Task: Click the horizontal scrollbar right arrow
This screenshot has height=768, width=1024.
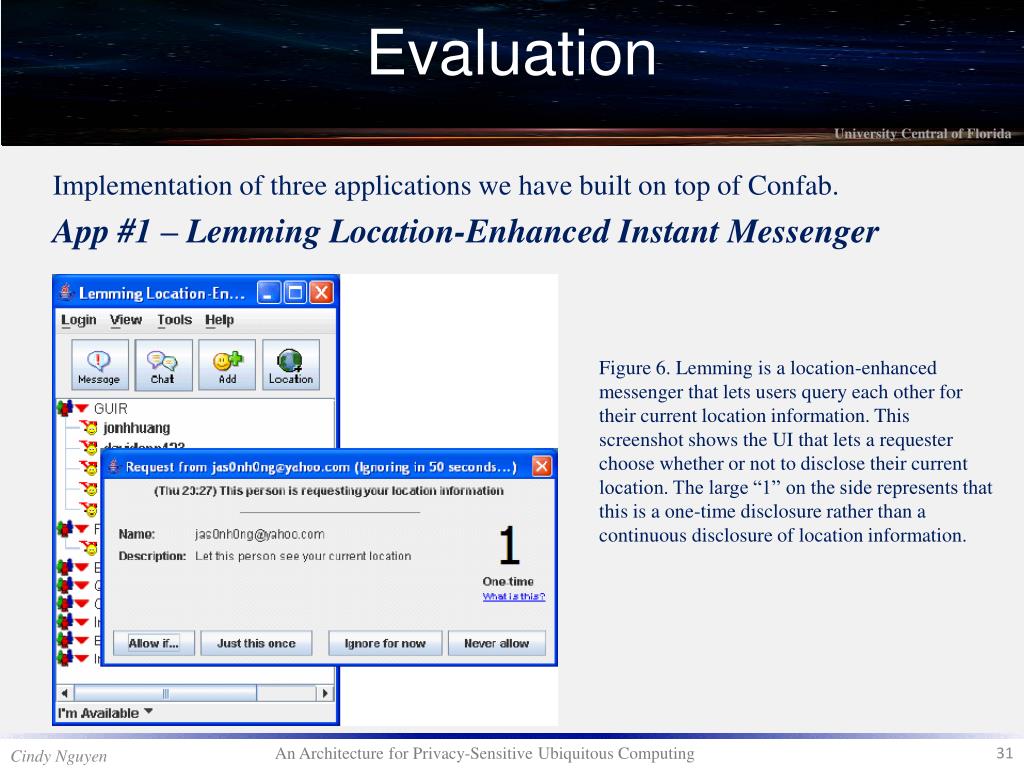Action: point(325,693)
